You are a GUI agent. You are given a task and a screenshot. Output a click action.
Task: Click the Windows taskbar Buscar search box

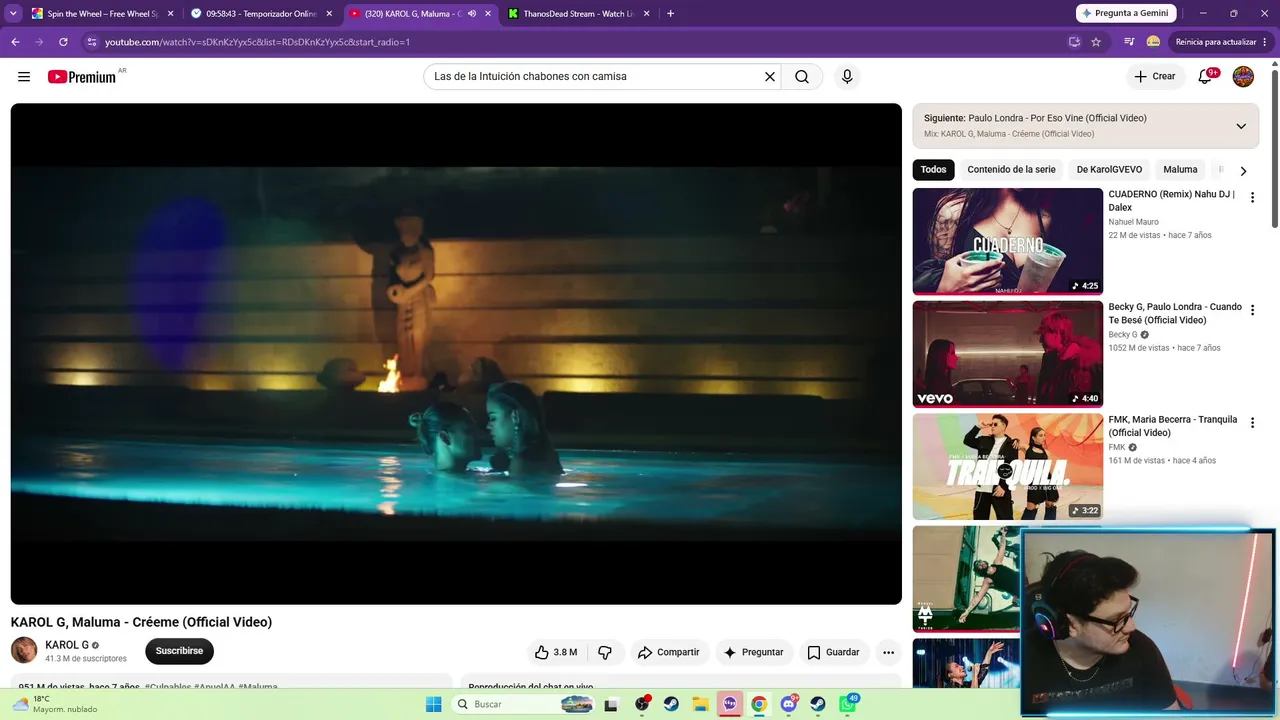point(523,704)
